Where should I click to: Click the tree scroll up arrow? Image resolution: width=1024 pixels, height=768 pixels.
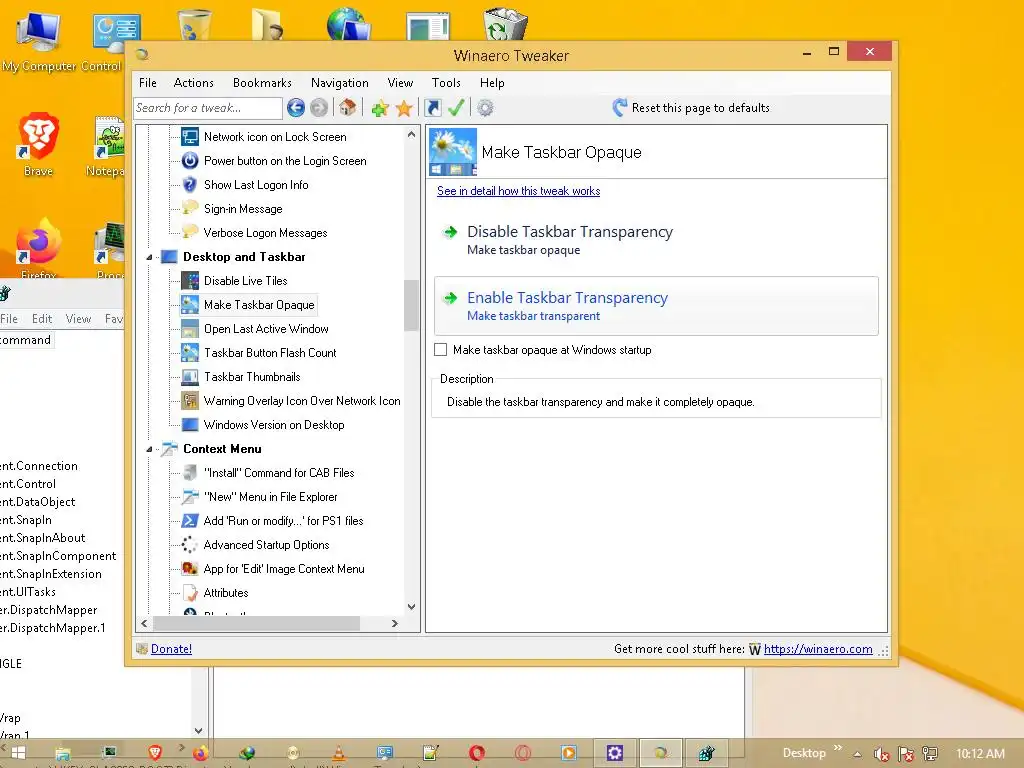[411, 135]
